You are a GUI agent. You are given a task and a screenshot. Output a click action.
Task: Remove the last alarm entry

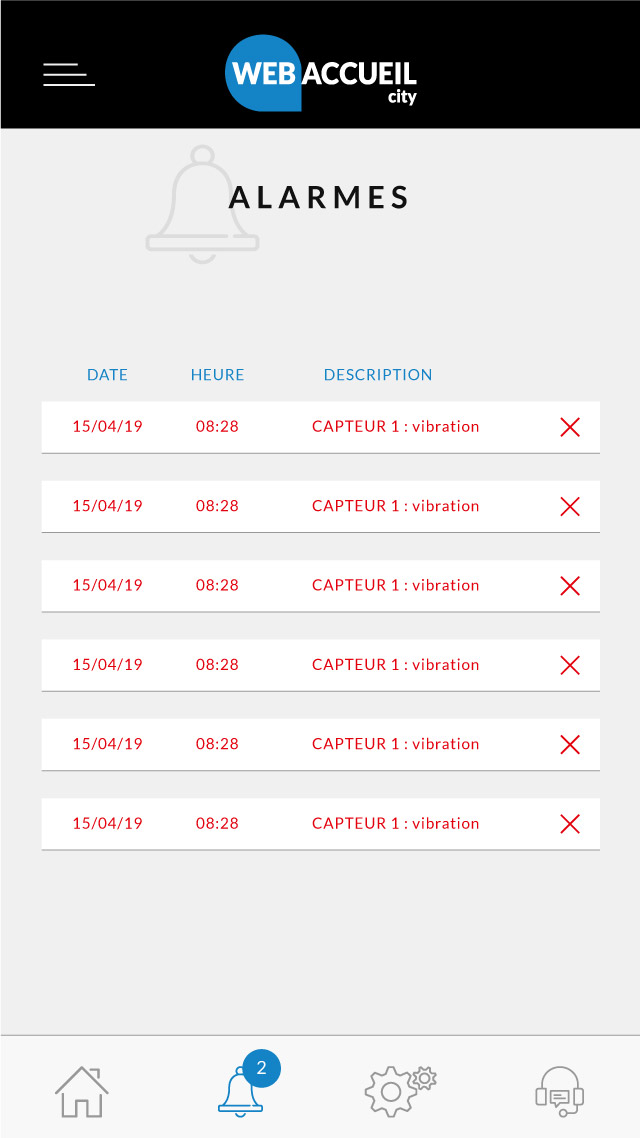[570, 824]
